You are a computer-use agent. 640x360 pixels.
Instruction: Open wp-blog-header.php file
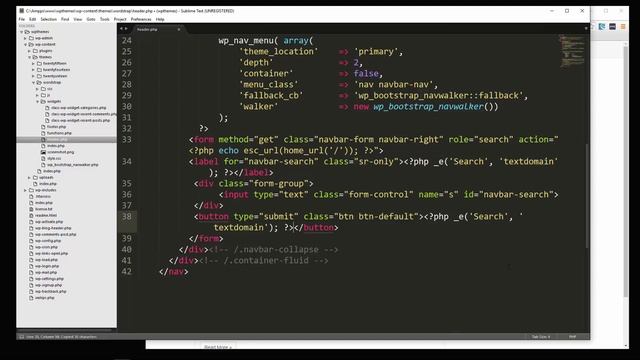53,228
